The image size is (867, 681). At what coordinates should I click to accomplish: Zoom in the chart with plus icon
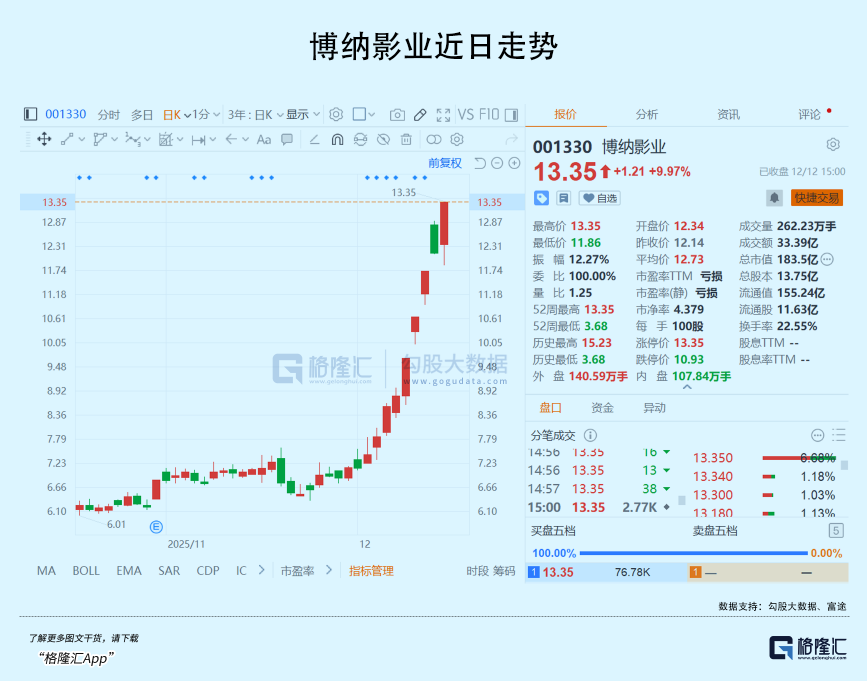coord(514,163)
